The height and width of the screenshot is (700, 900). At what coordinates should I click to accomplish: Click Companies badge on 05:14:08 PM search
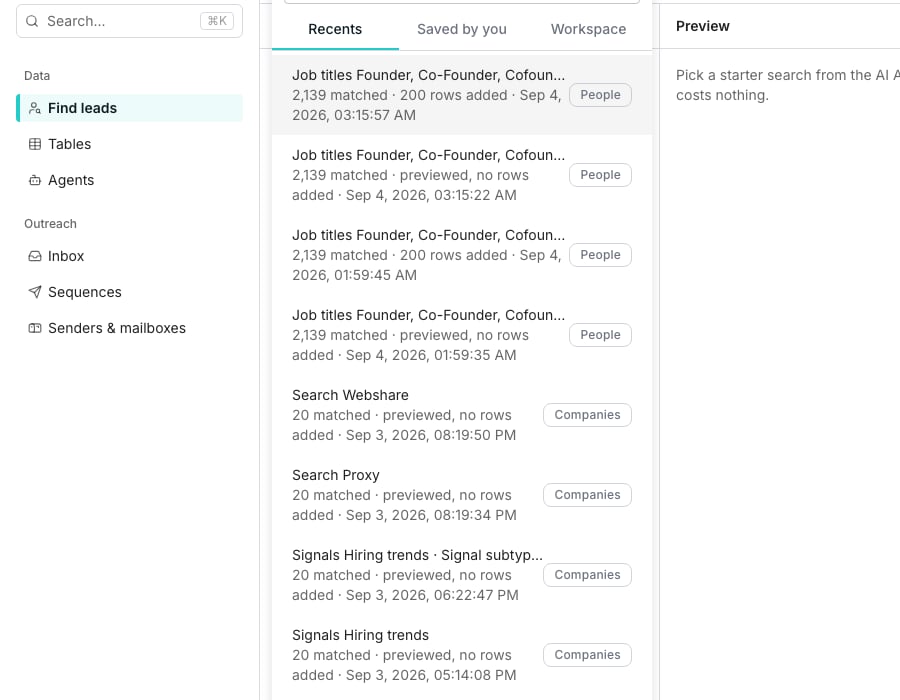coord(587,655)
